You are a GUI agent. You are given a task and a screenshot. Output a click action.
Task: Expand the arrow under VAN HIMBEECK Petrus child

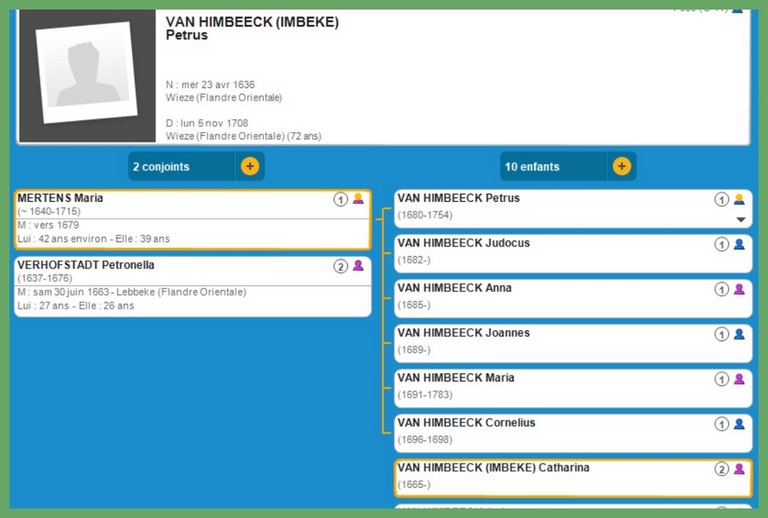(741, 219)
